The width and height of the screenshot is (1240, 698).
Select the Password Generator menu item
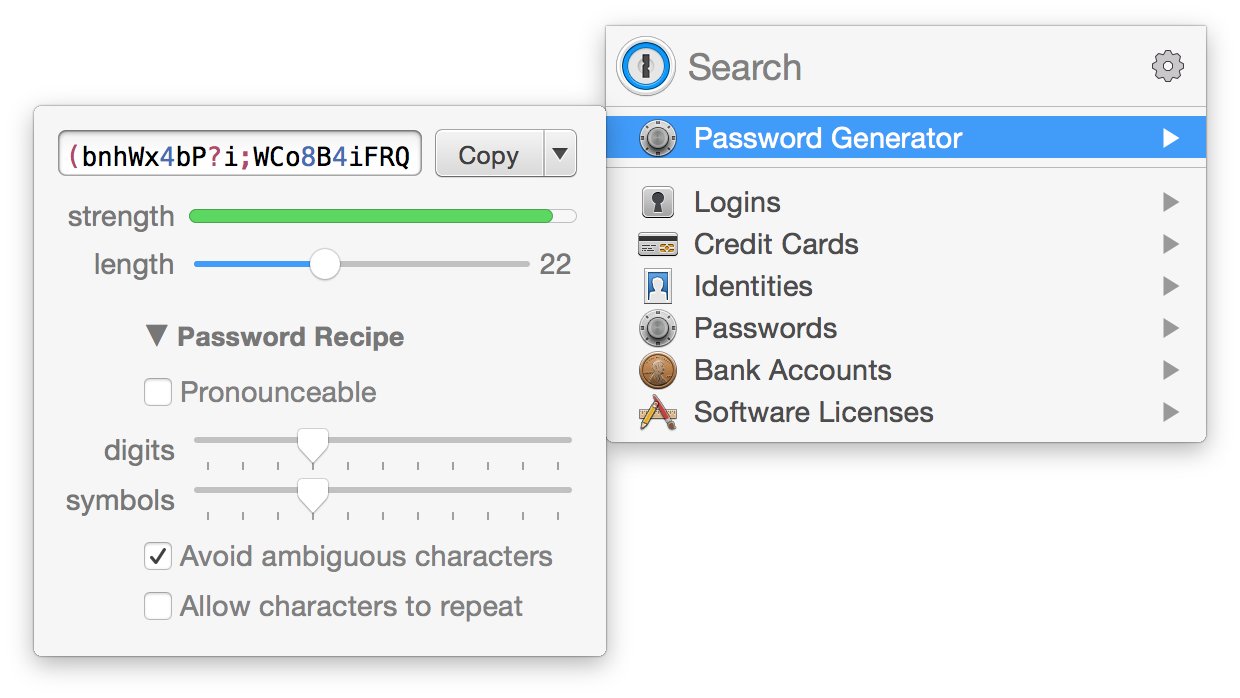point(828,138)
